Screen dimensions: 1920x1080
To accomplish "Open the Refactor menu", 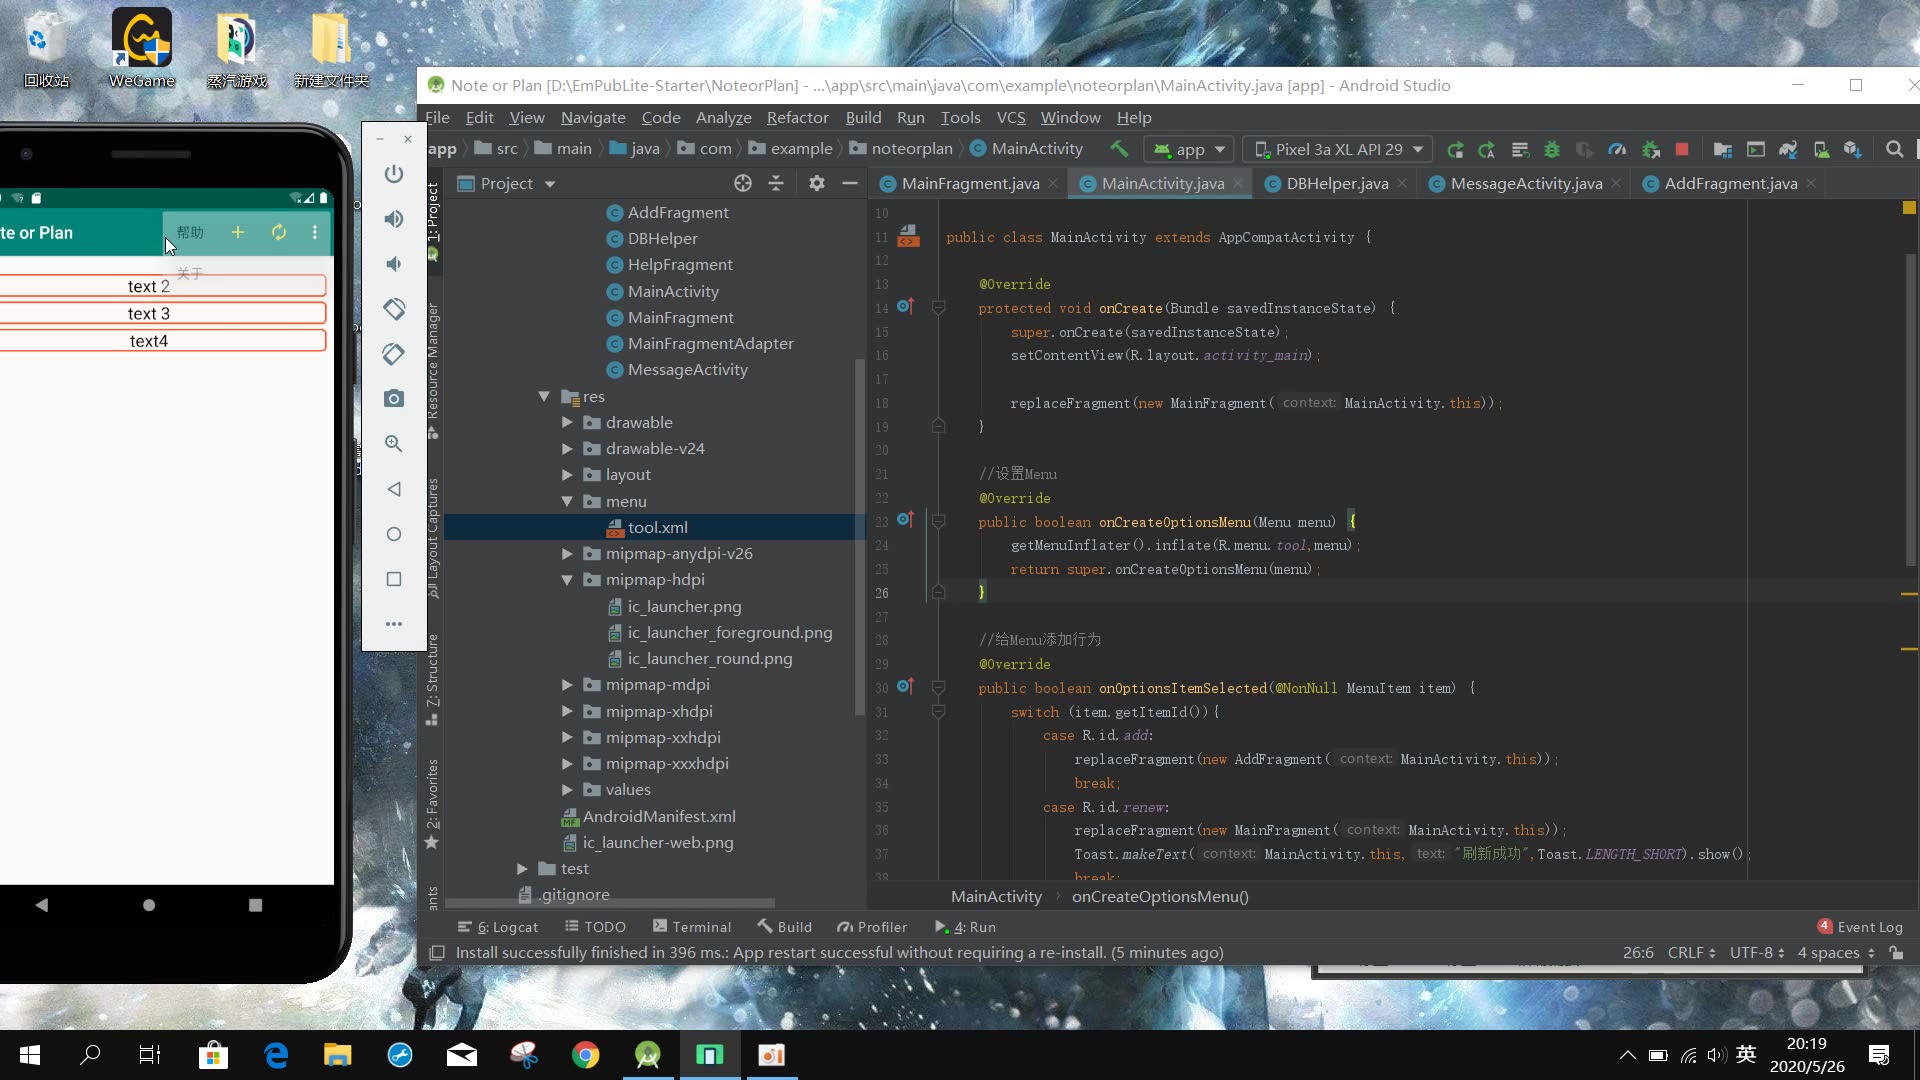I will (x=797, y=117).
